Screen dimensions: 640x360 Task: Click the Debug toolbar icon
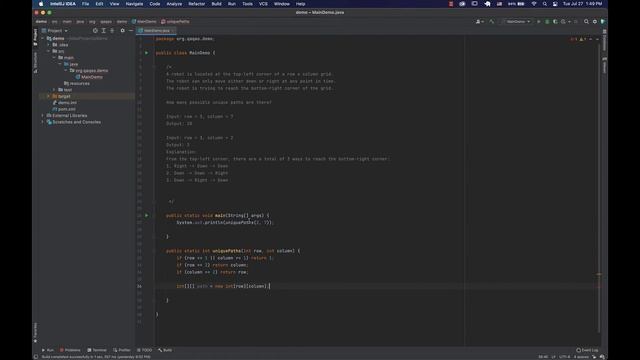tap(547, 22)
